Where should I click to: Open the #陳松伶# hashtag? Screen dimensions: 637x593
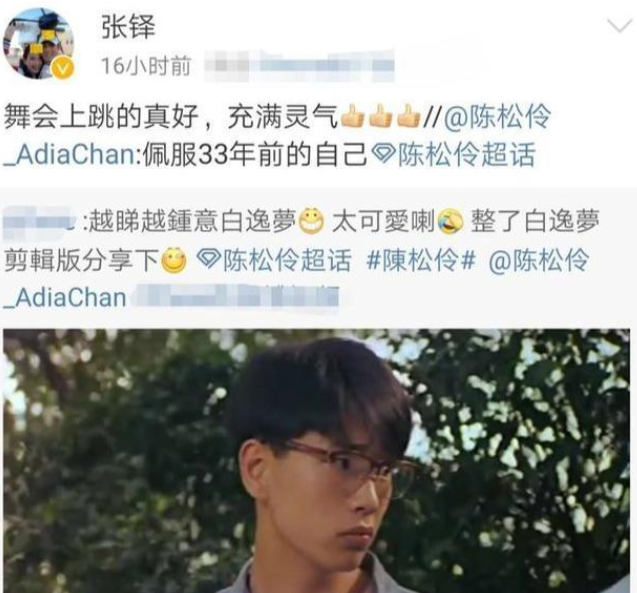[x=421, y=260]
